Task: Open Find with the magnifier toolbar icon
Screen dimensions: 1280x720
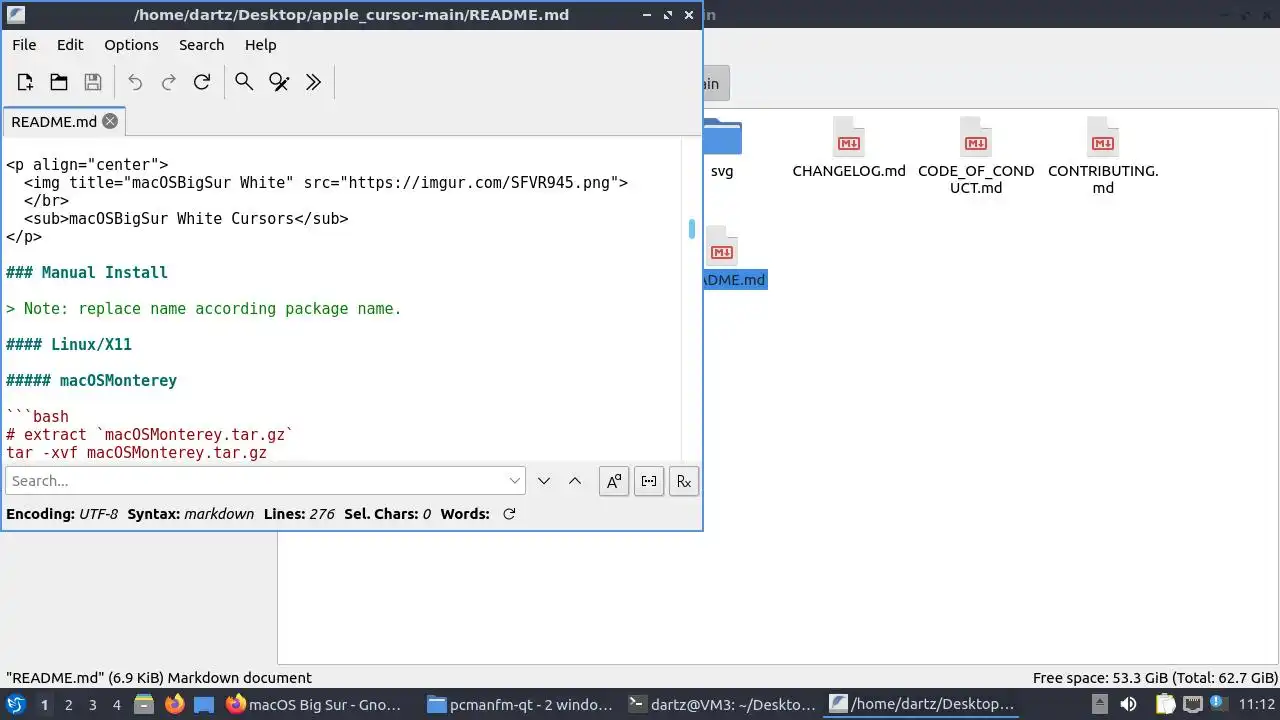Action: point(244,83)
